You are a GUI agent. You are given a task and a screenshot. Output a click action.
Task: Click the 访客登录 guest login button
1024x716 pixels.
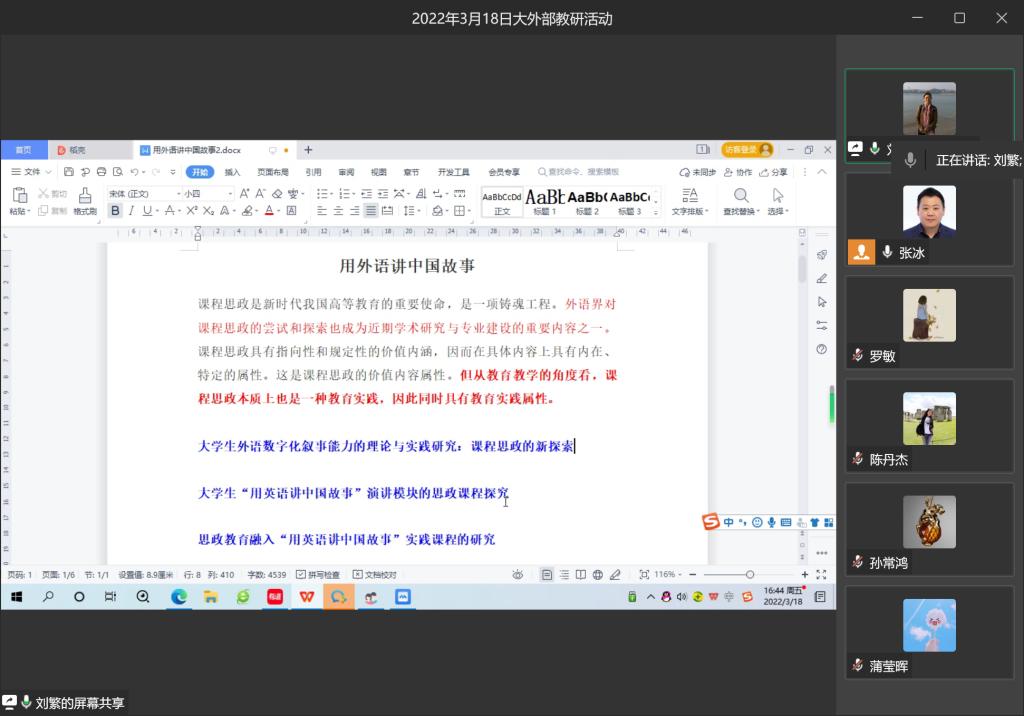747,150
